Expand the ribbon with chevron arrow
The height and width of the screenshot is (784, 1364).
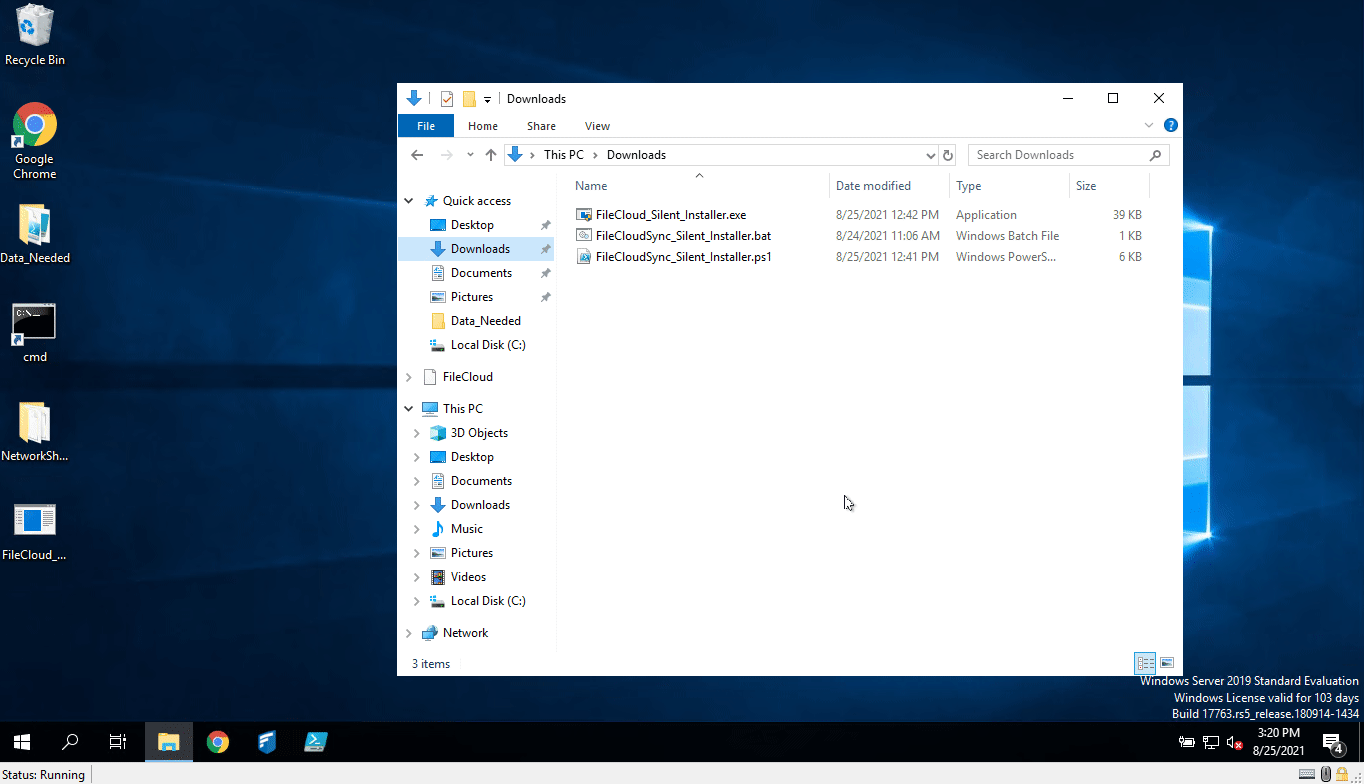[1149, 125]
